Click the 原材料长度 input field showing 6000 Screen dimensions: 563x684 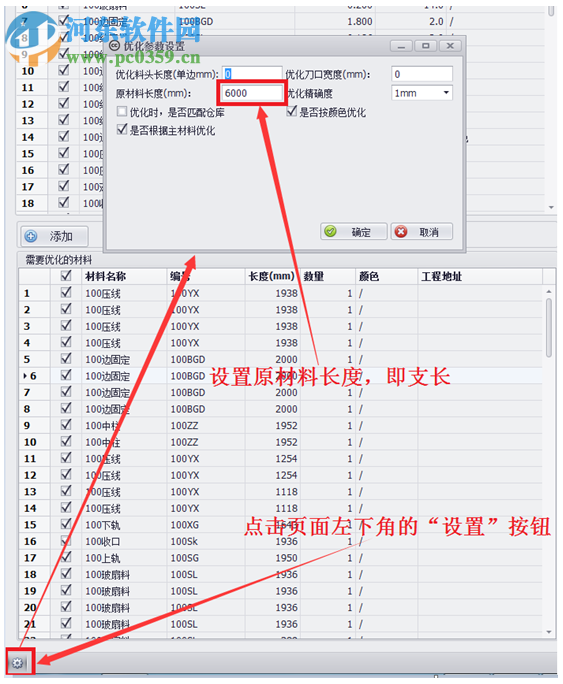point(252,93)
